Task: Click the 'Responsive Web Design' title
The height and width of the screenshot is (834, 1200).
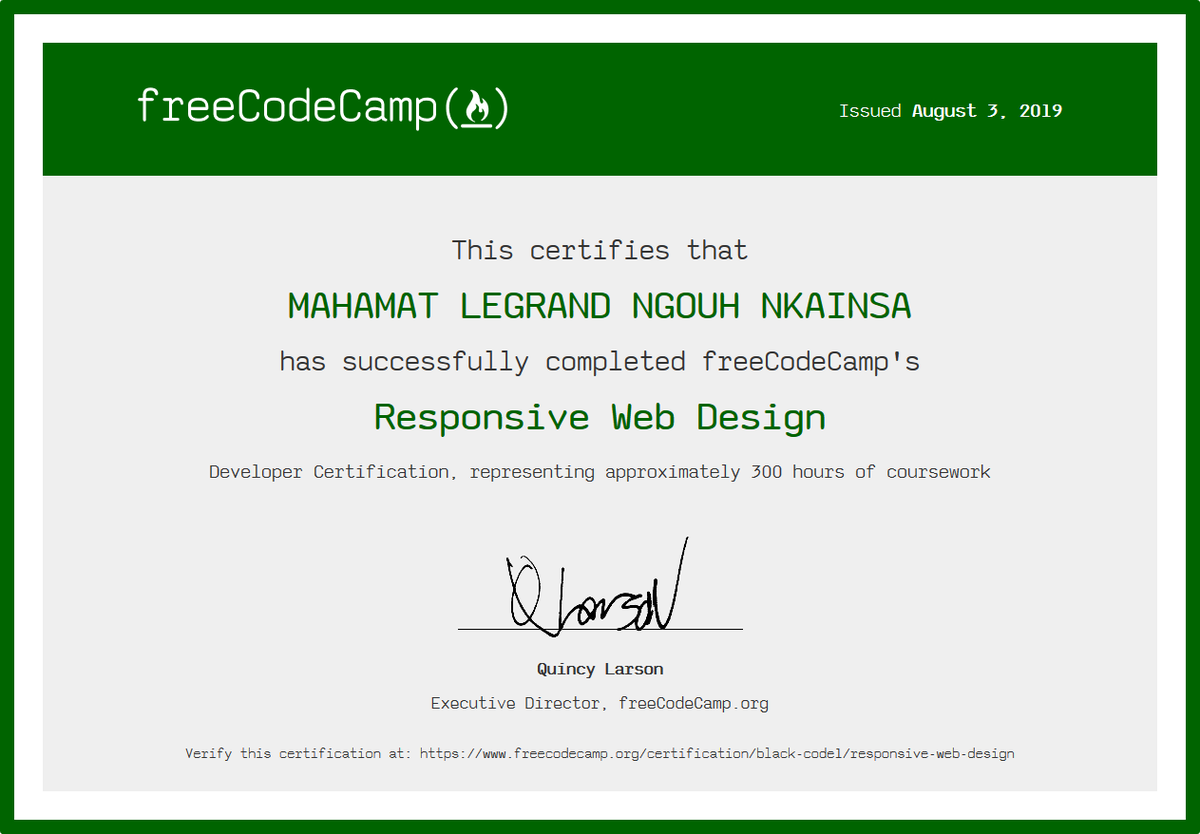Action: (x=600, y=416)
